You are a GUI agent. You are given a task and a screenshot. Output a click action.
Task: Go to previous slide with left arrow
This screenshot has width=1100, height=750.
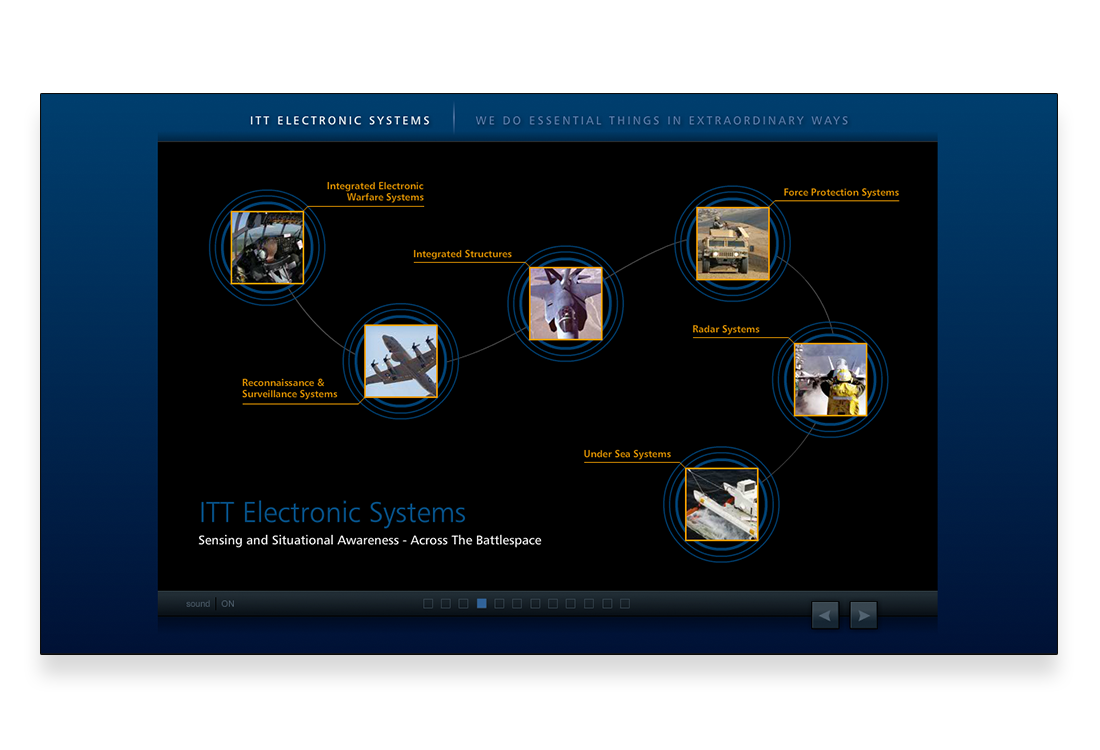pos(825,615)
